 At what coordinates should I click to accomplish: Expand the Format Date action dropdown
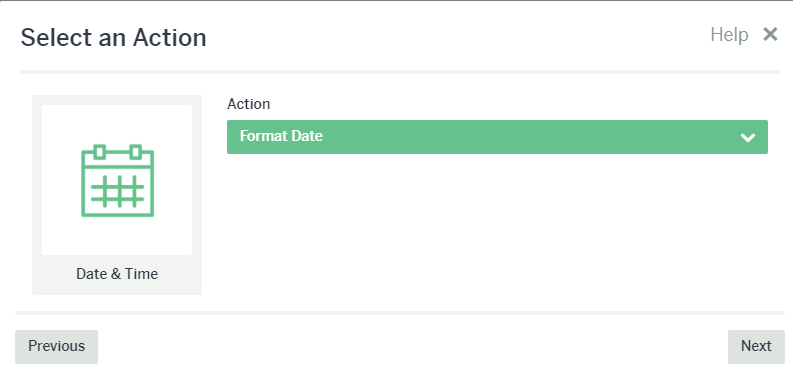pos(497,137)
